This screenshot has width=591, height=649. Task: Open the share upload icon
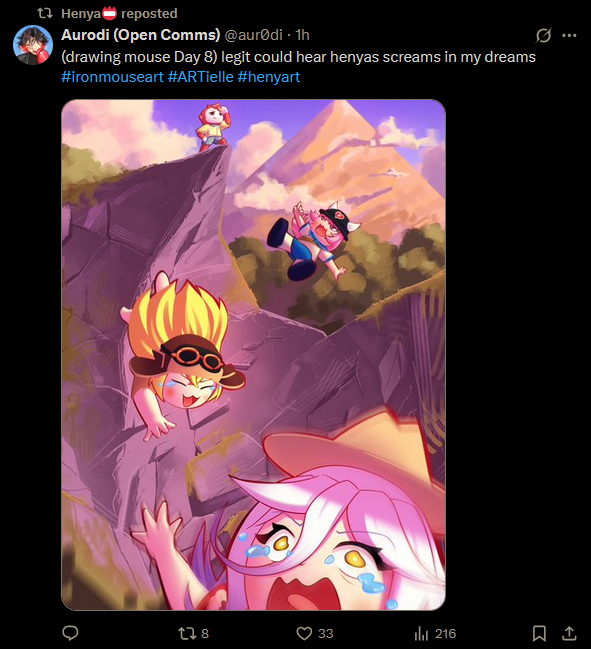[x=569, y=633]
